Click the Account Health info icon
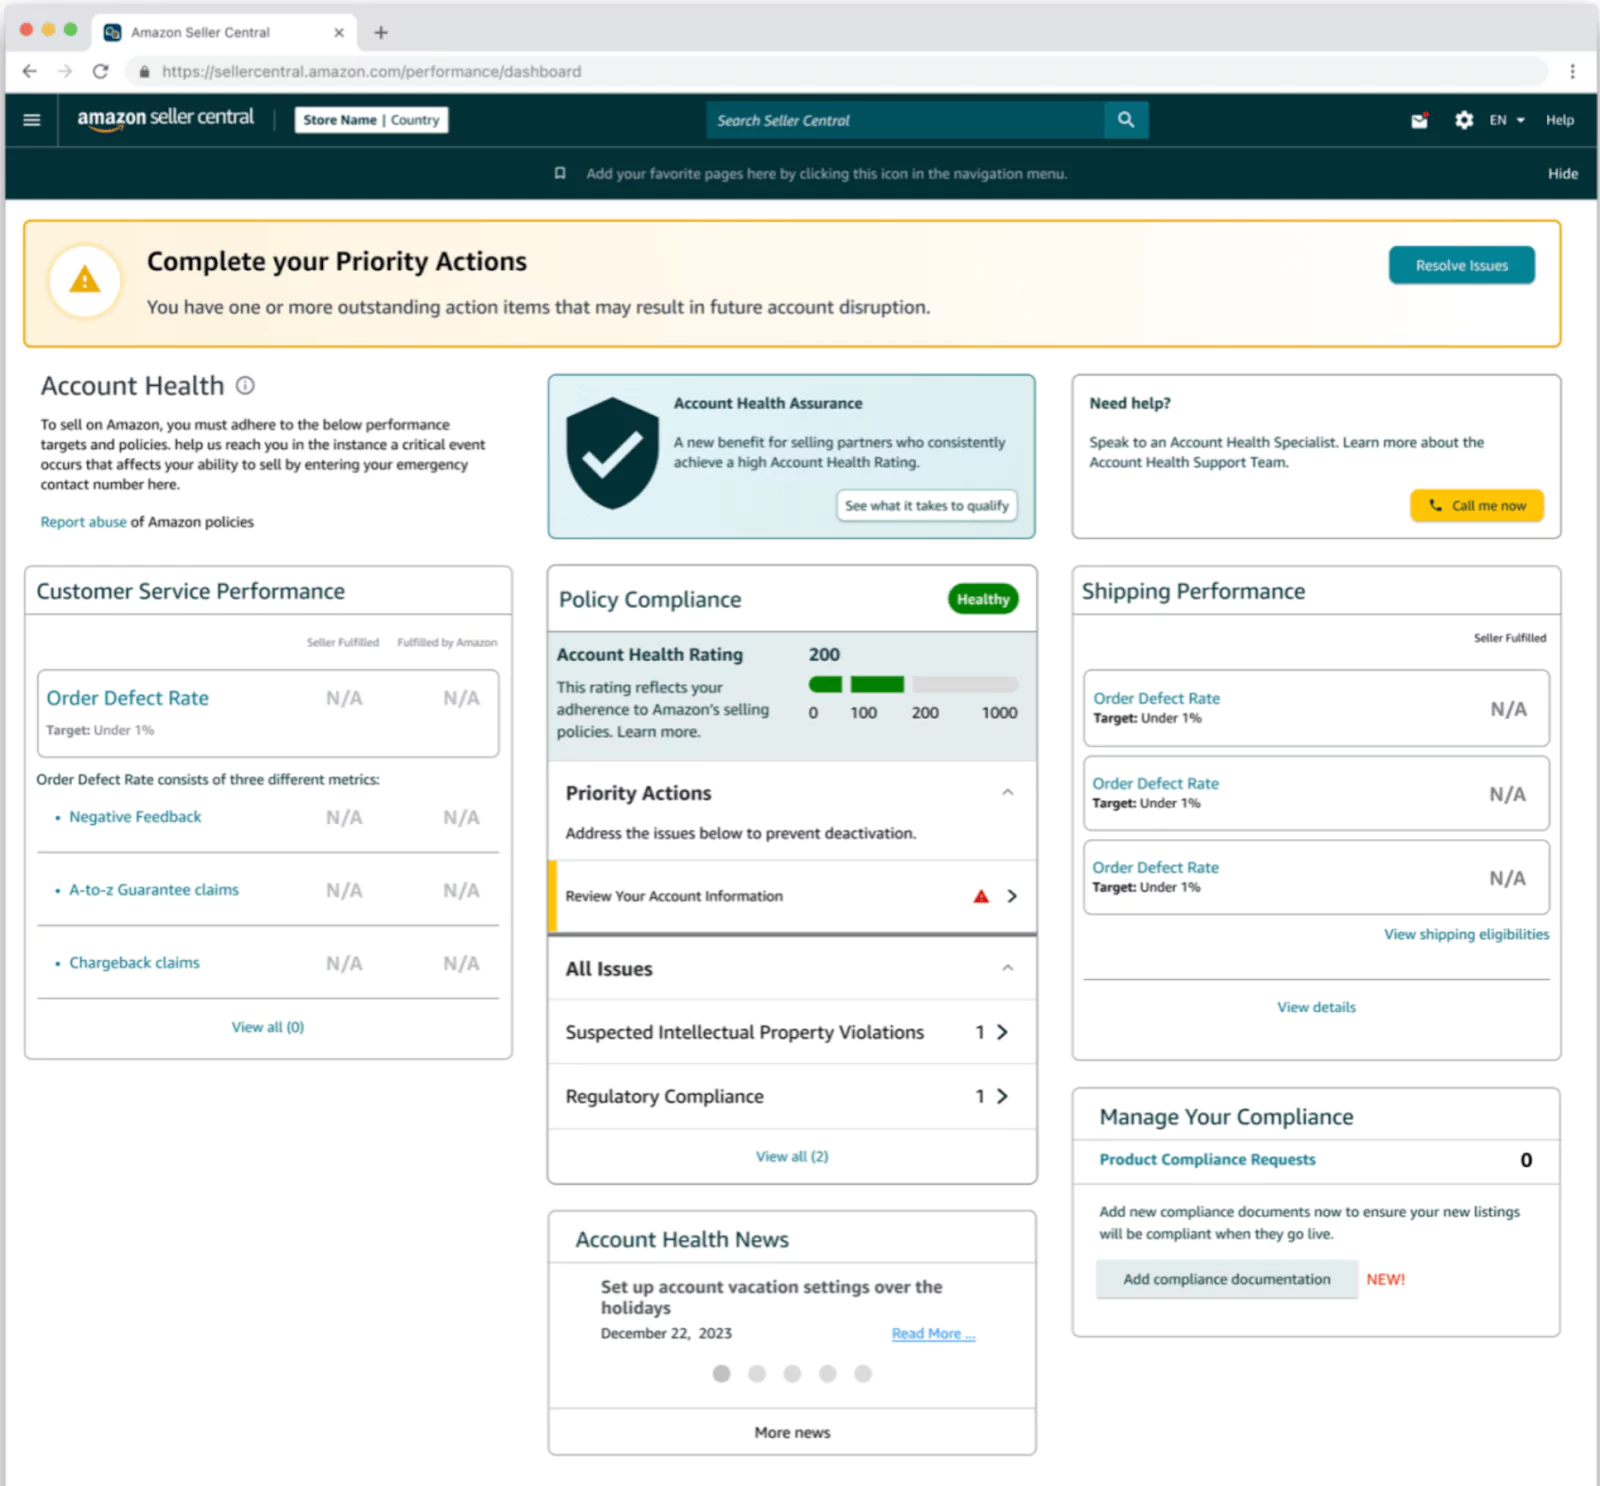The height and width of the screenshot is (1486, 1600). tap(245, 386)
